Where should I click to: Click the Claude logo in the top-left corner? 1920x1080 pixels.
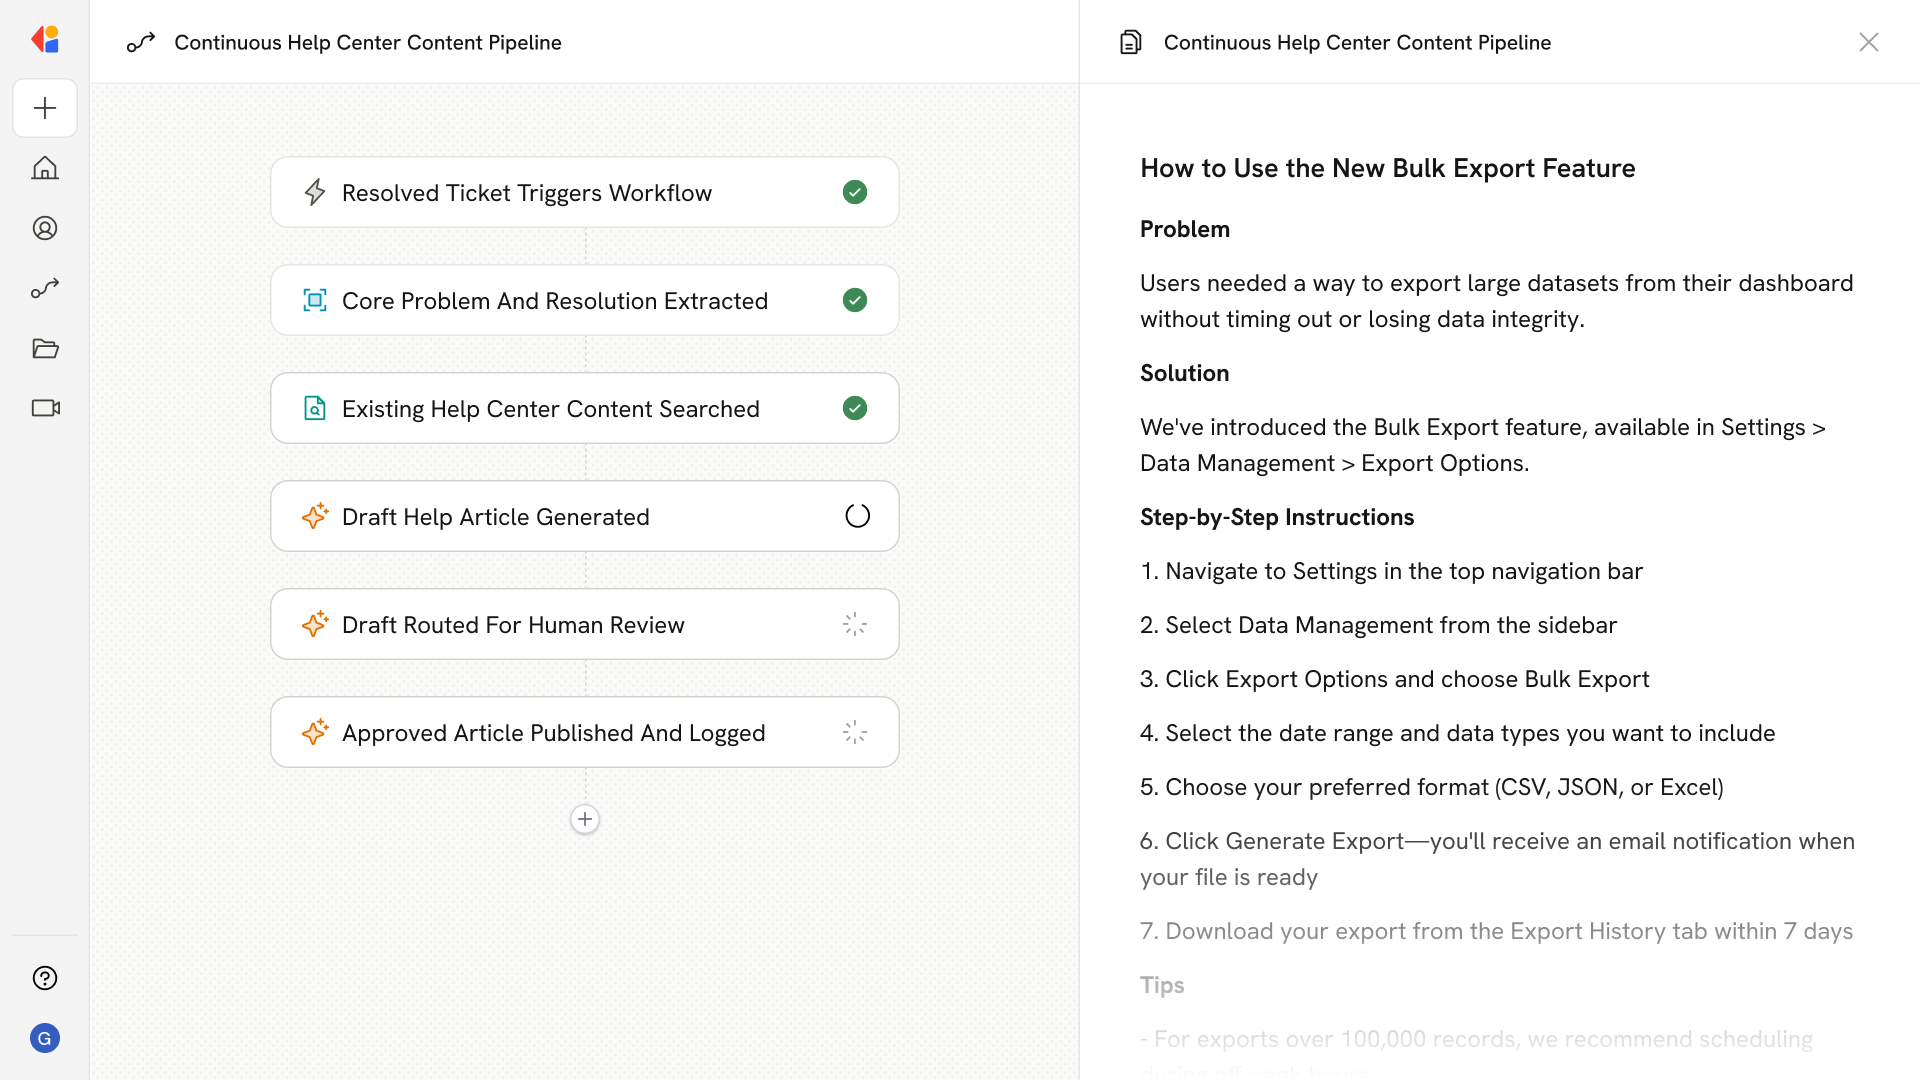pos(45,39)
